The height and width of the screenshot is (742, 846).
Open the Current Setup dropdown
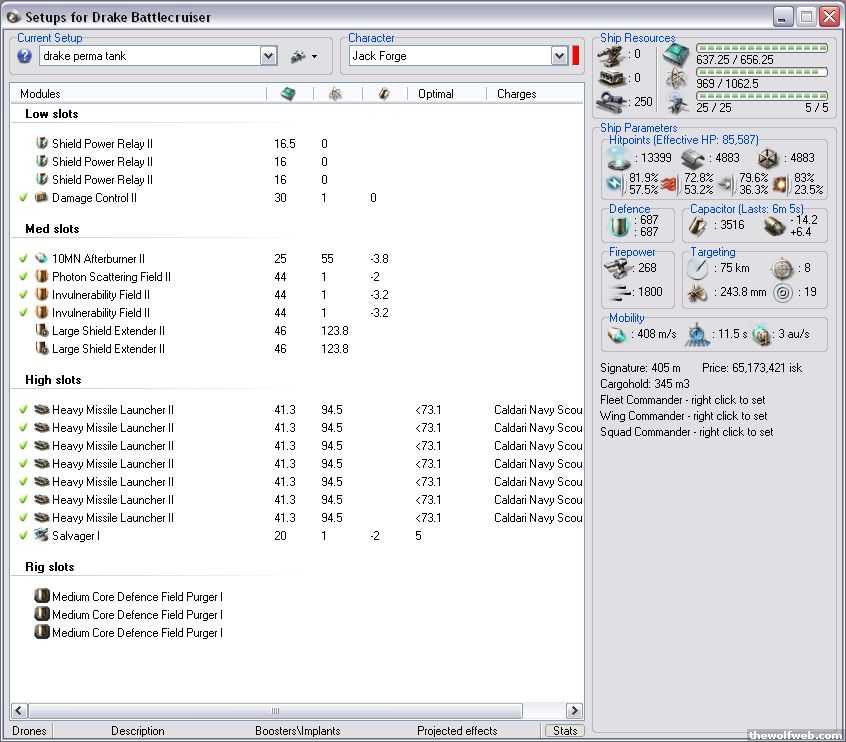(x=268, y=56)
